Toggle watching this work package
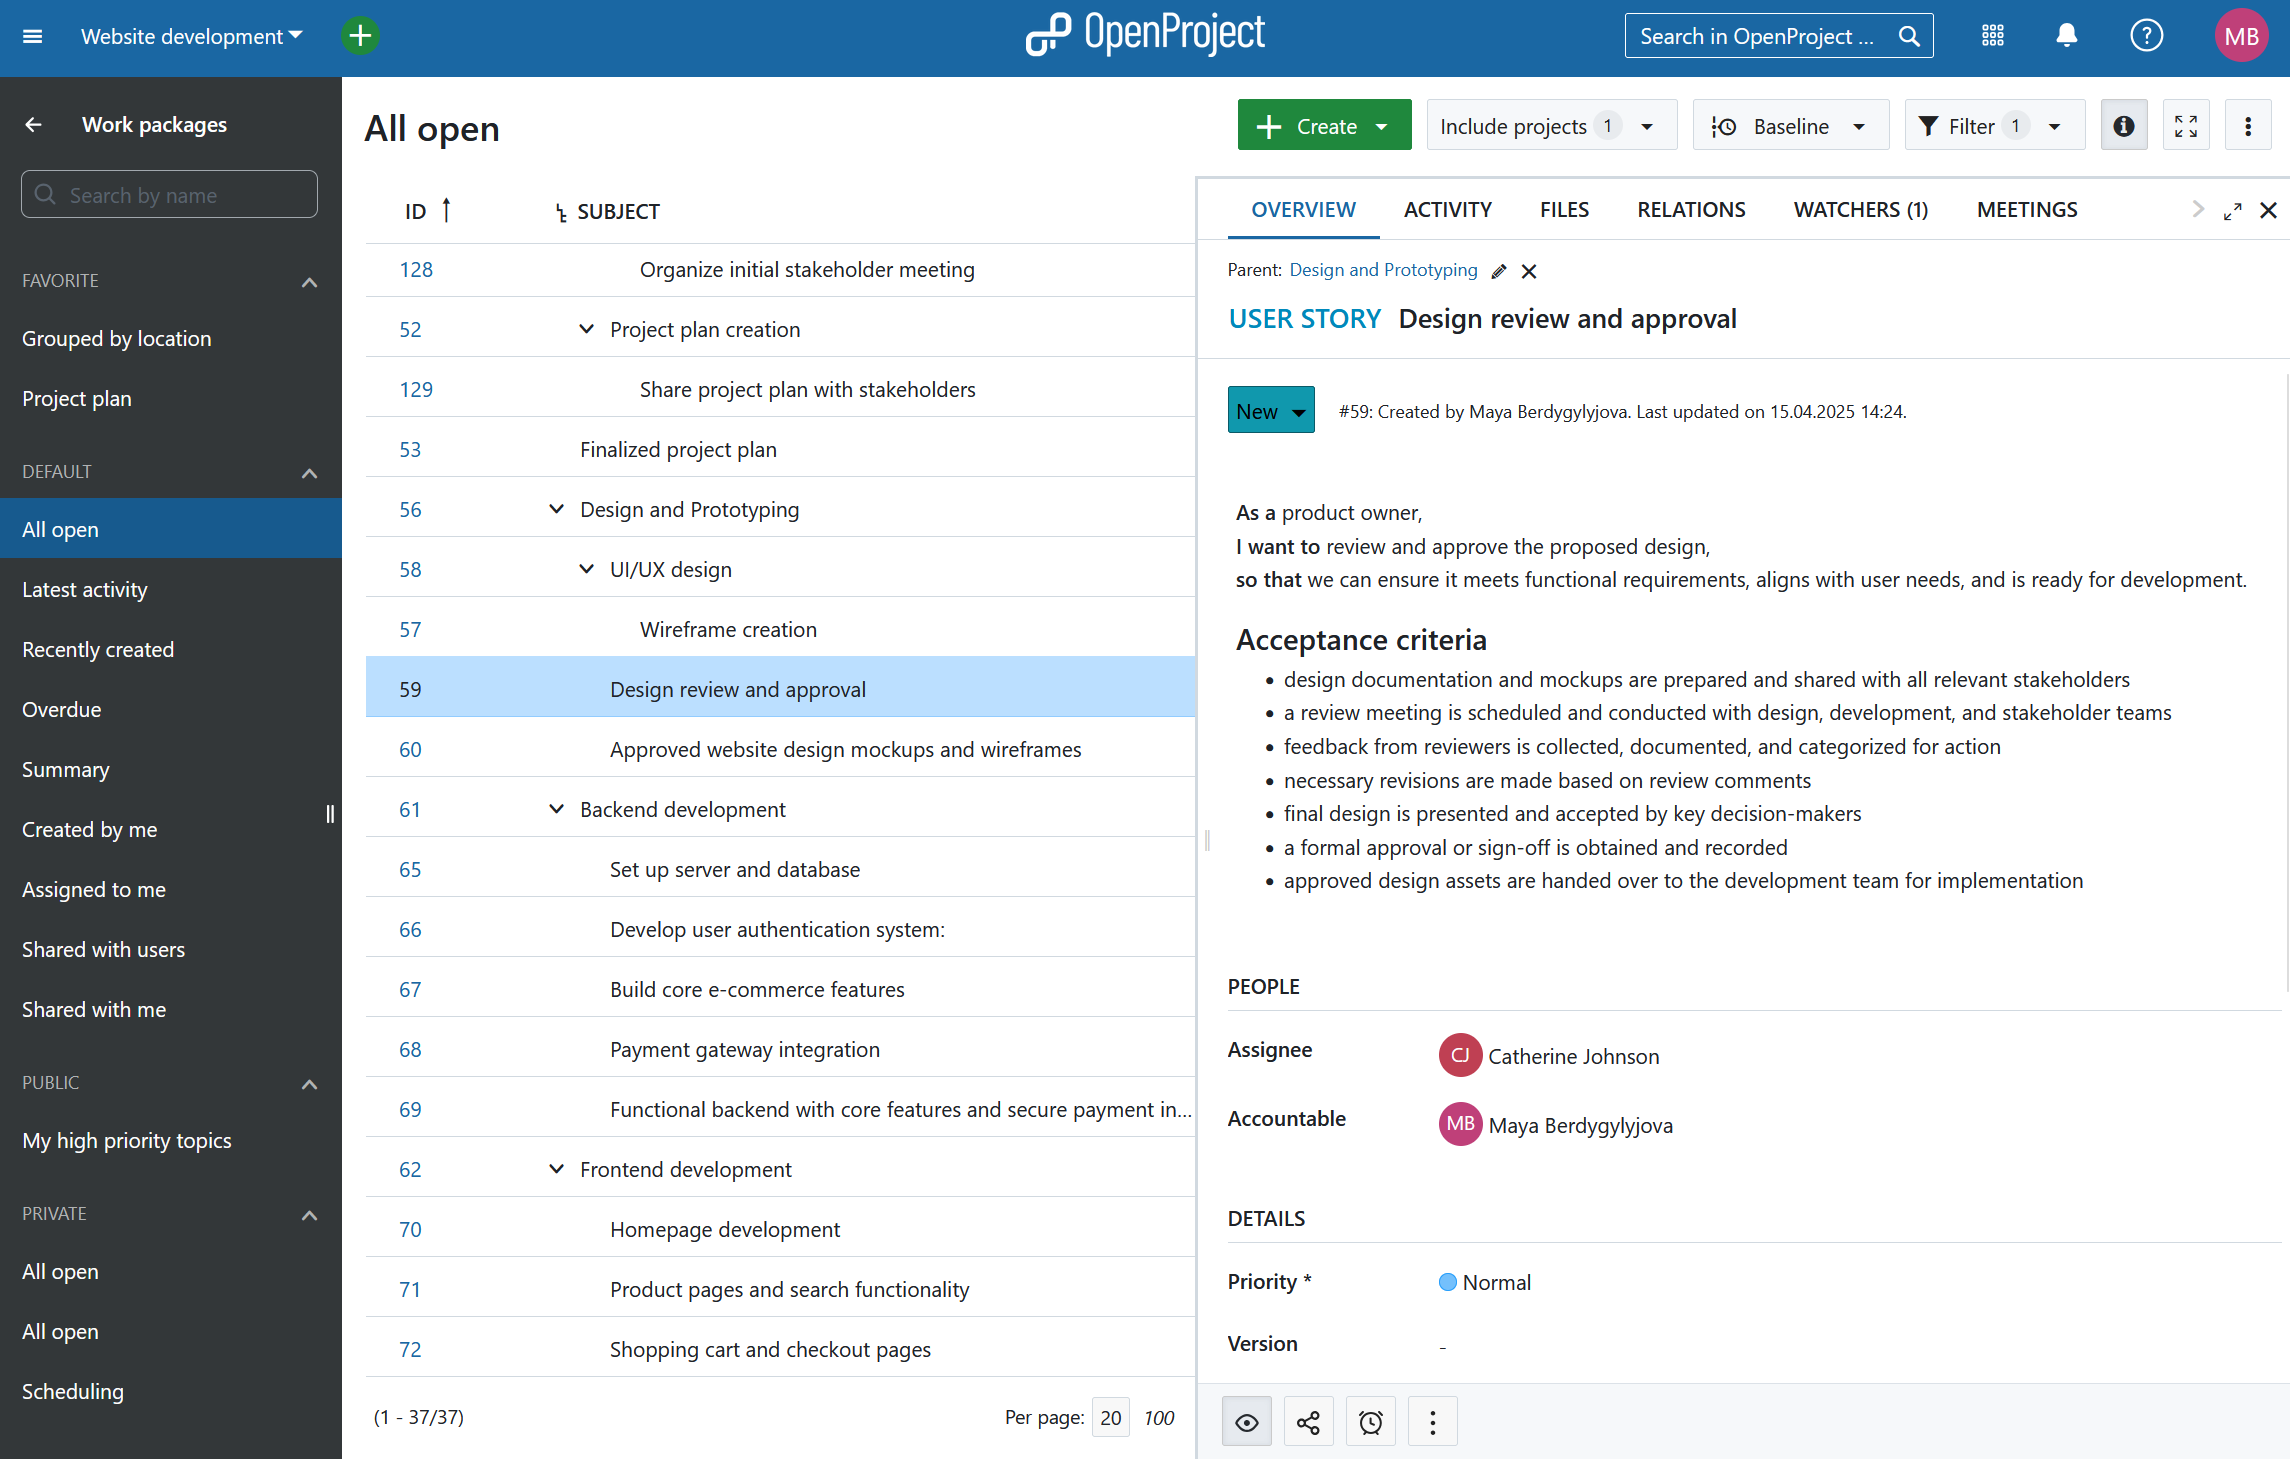Screen dimensions: 2290x1459 1246,1420
